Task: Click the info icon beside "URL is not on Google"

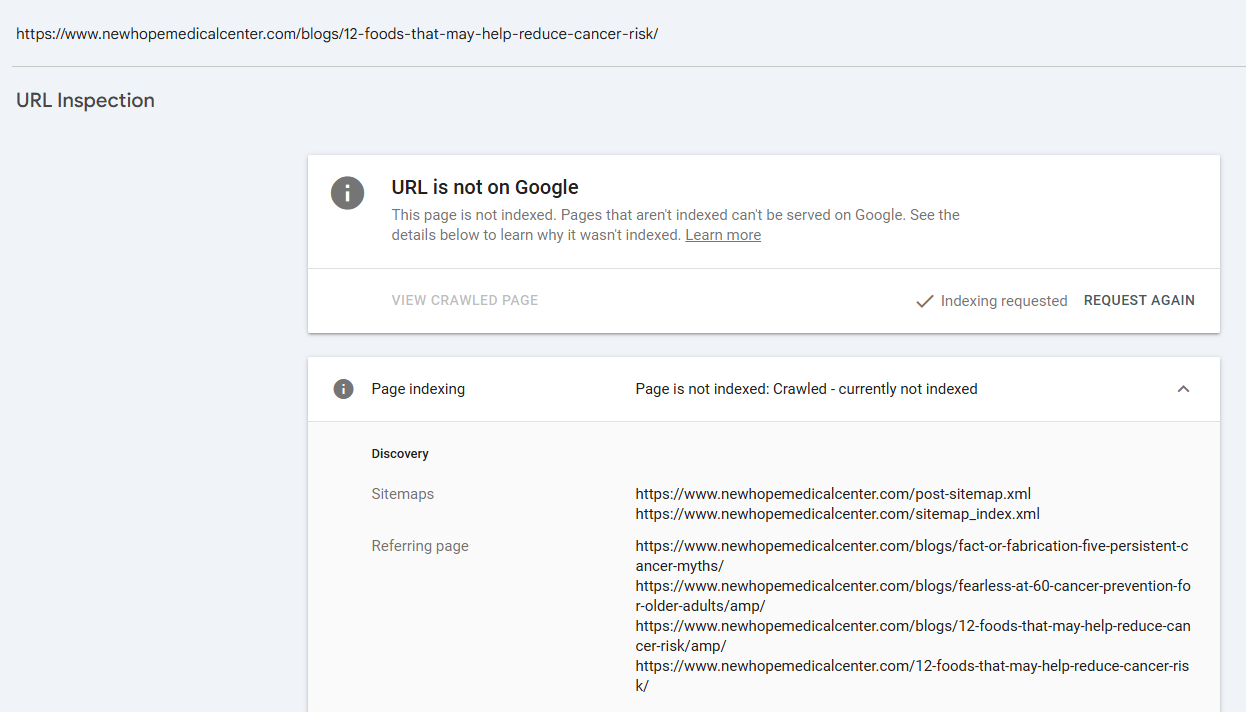Action: click(347, 192)
